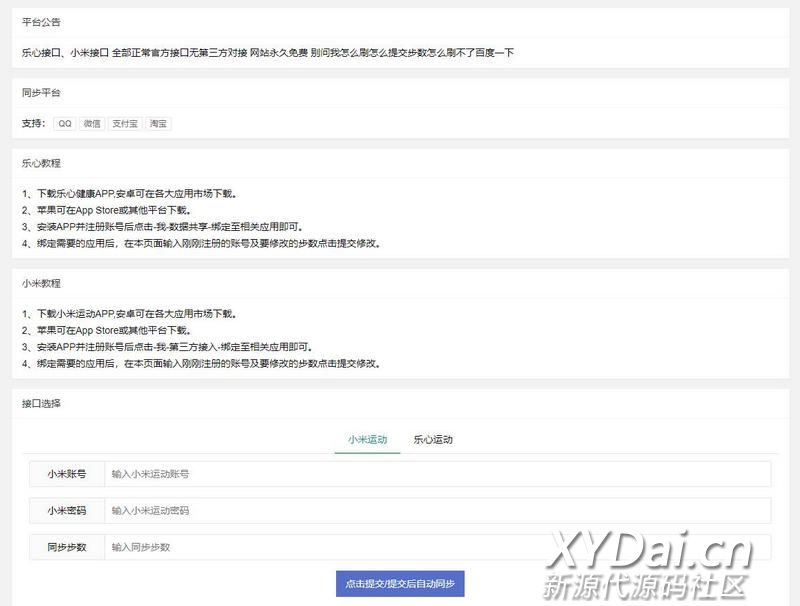Select the 支付宝 platform tag
The height and width of the screenshot is (606, 800).
(x=125, y=124)
